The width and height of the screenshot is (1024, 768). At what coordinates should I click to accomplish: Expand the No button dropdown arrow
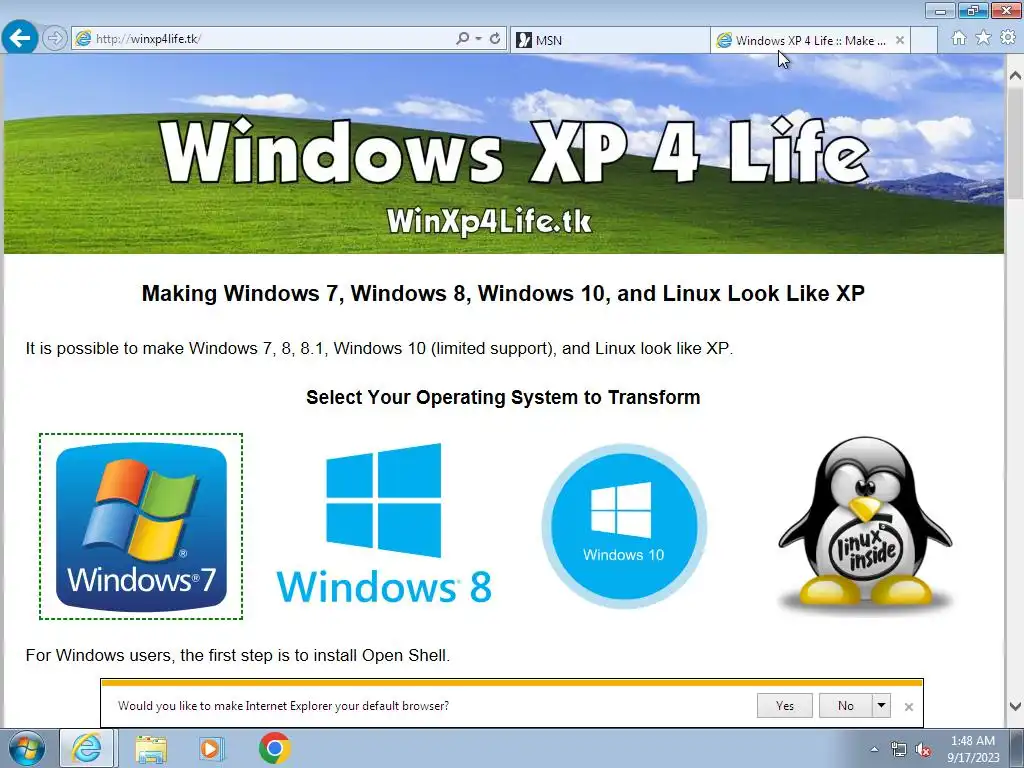882,706
